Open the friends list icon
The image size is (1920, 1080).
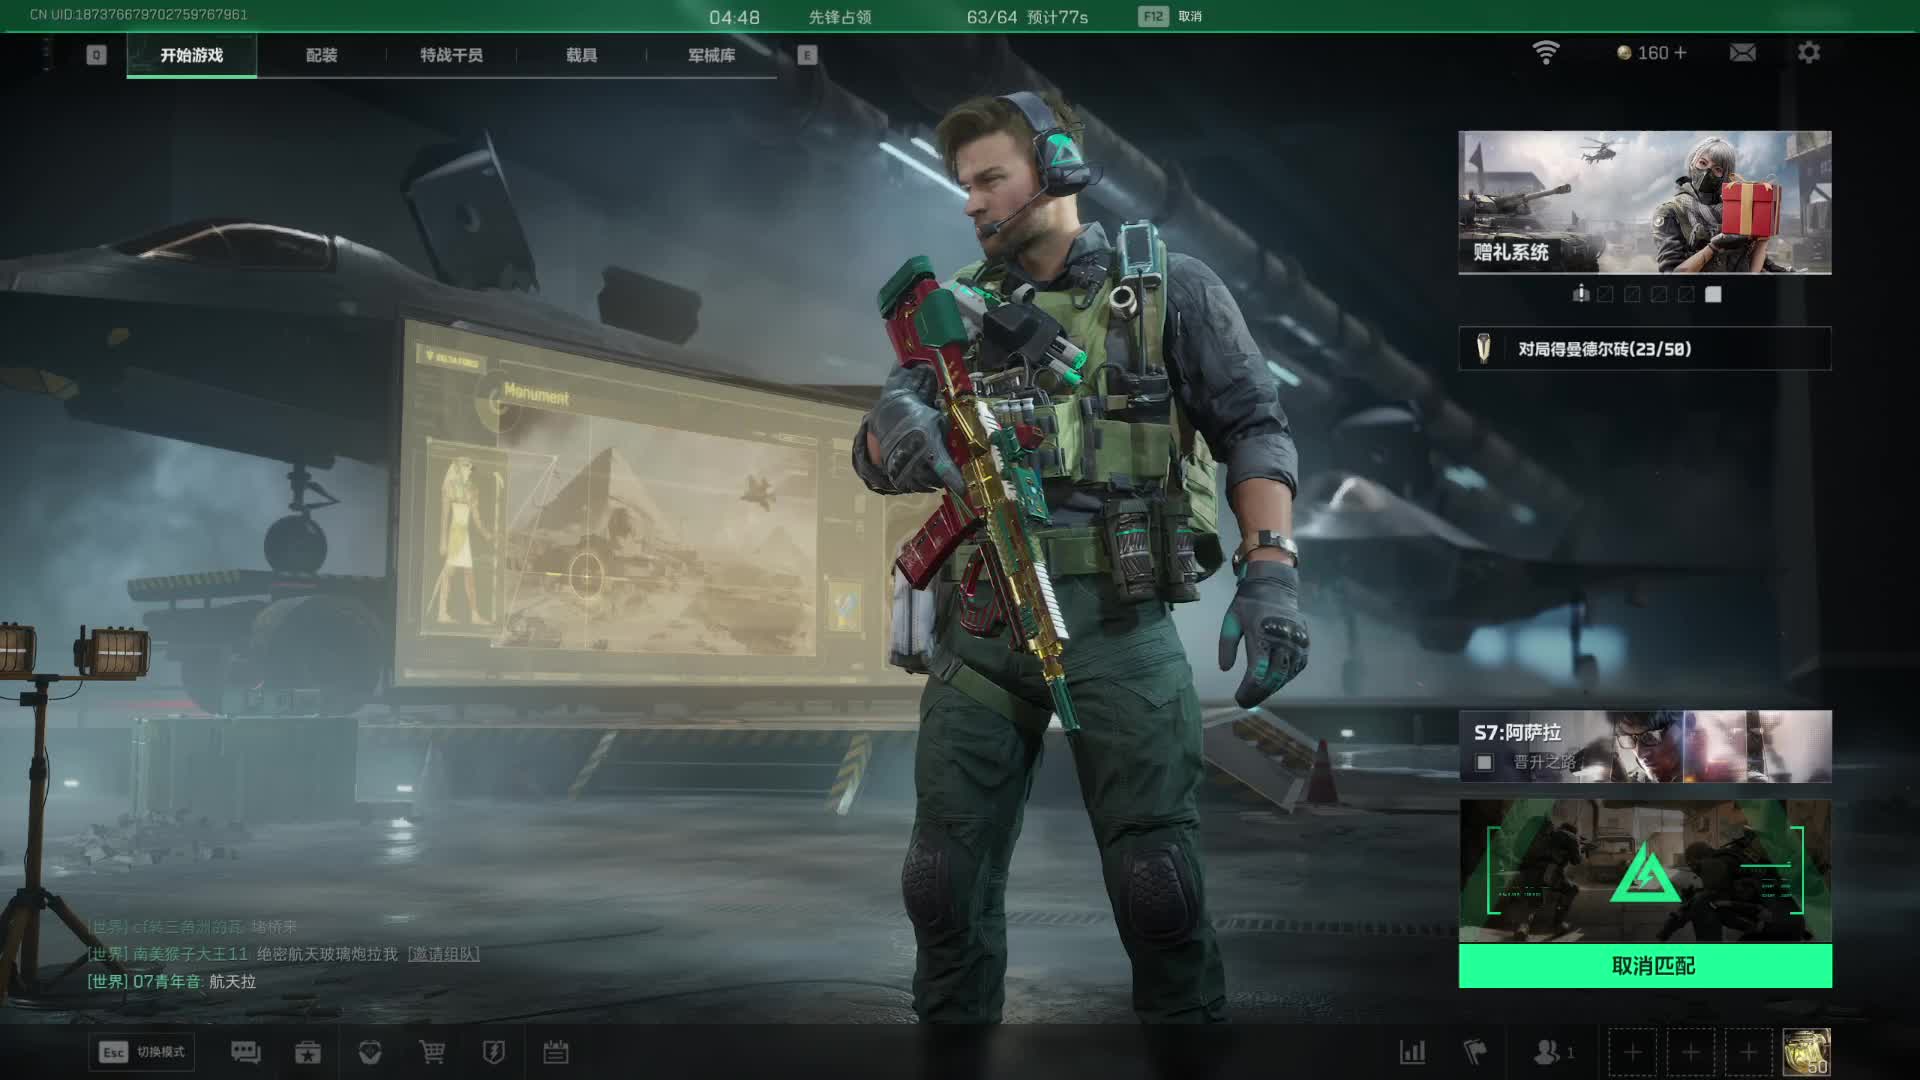click(1548, 1052)
